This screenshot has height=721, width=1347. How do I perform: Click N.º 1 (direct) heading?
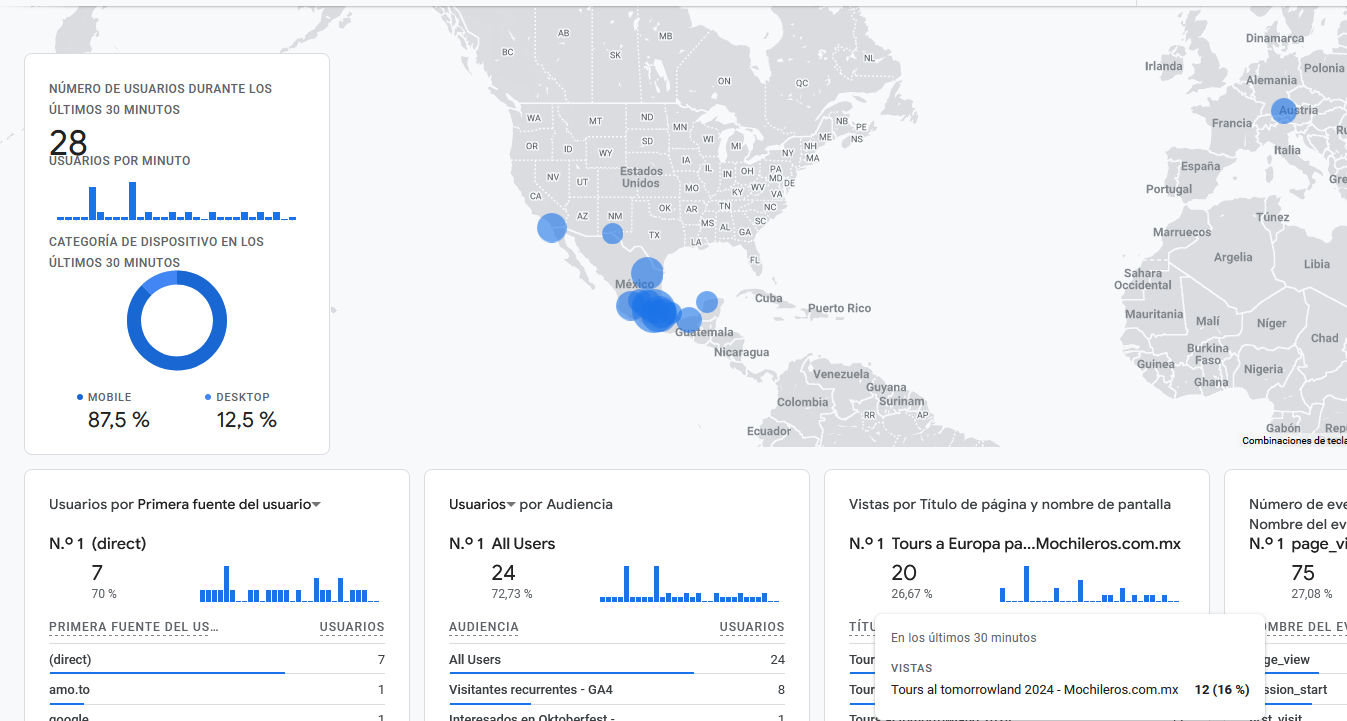coord(98,544)
